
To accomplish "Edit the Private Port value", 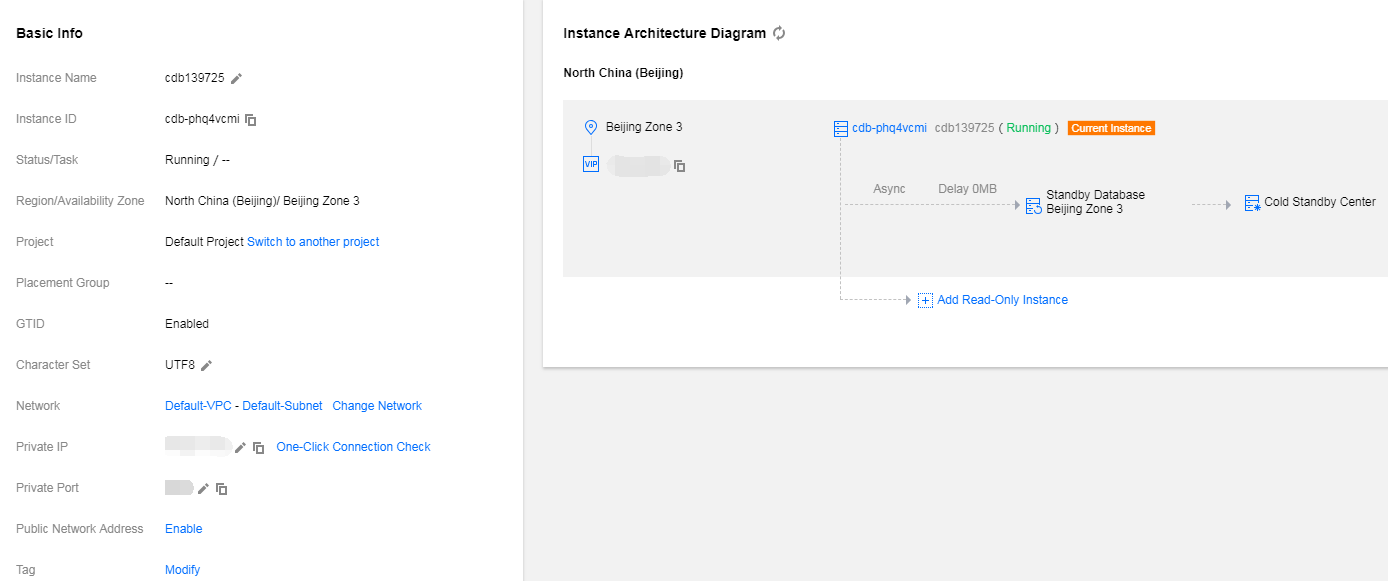I will (203, 488).
